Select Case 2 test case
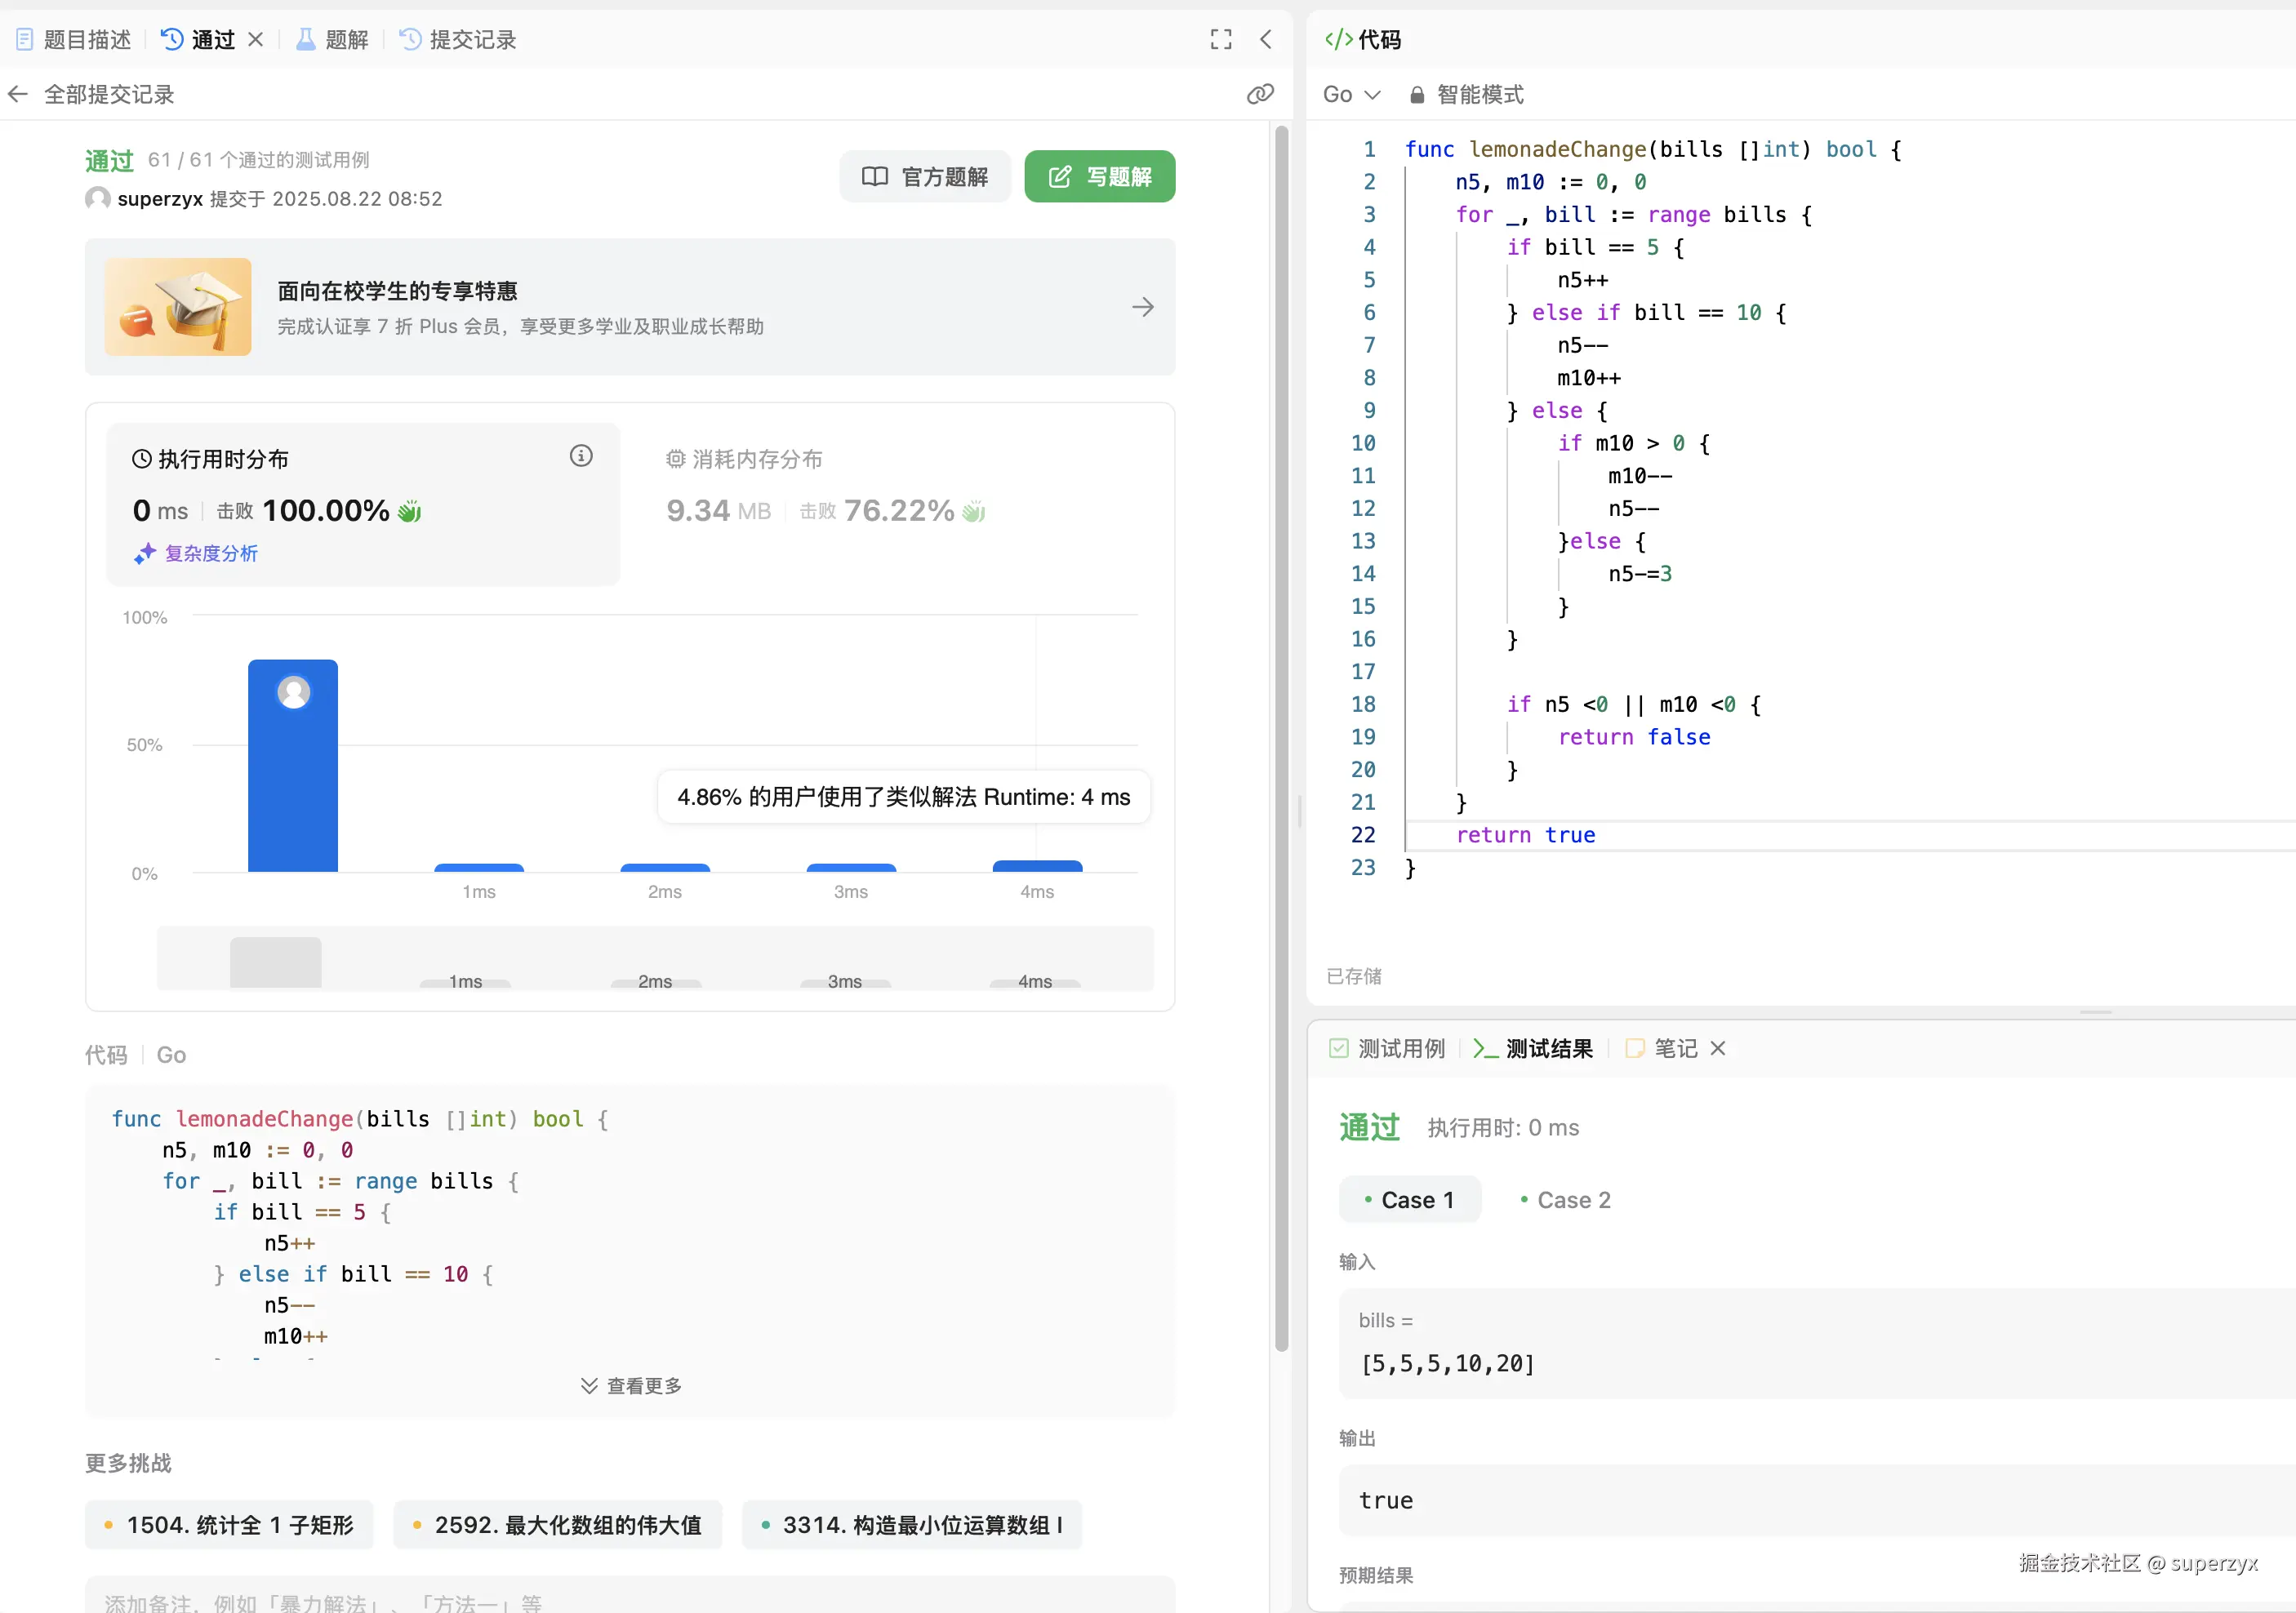 (x=1565, y=1199)
